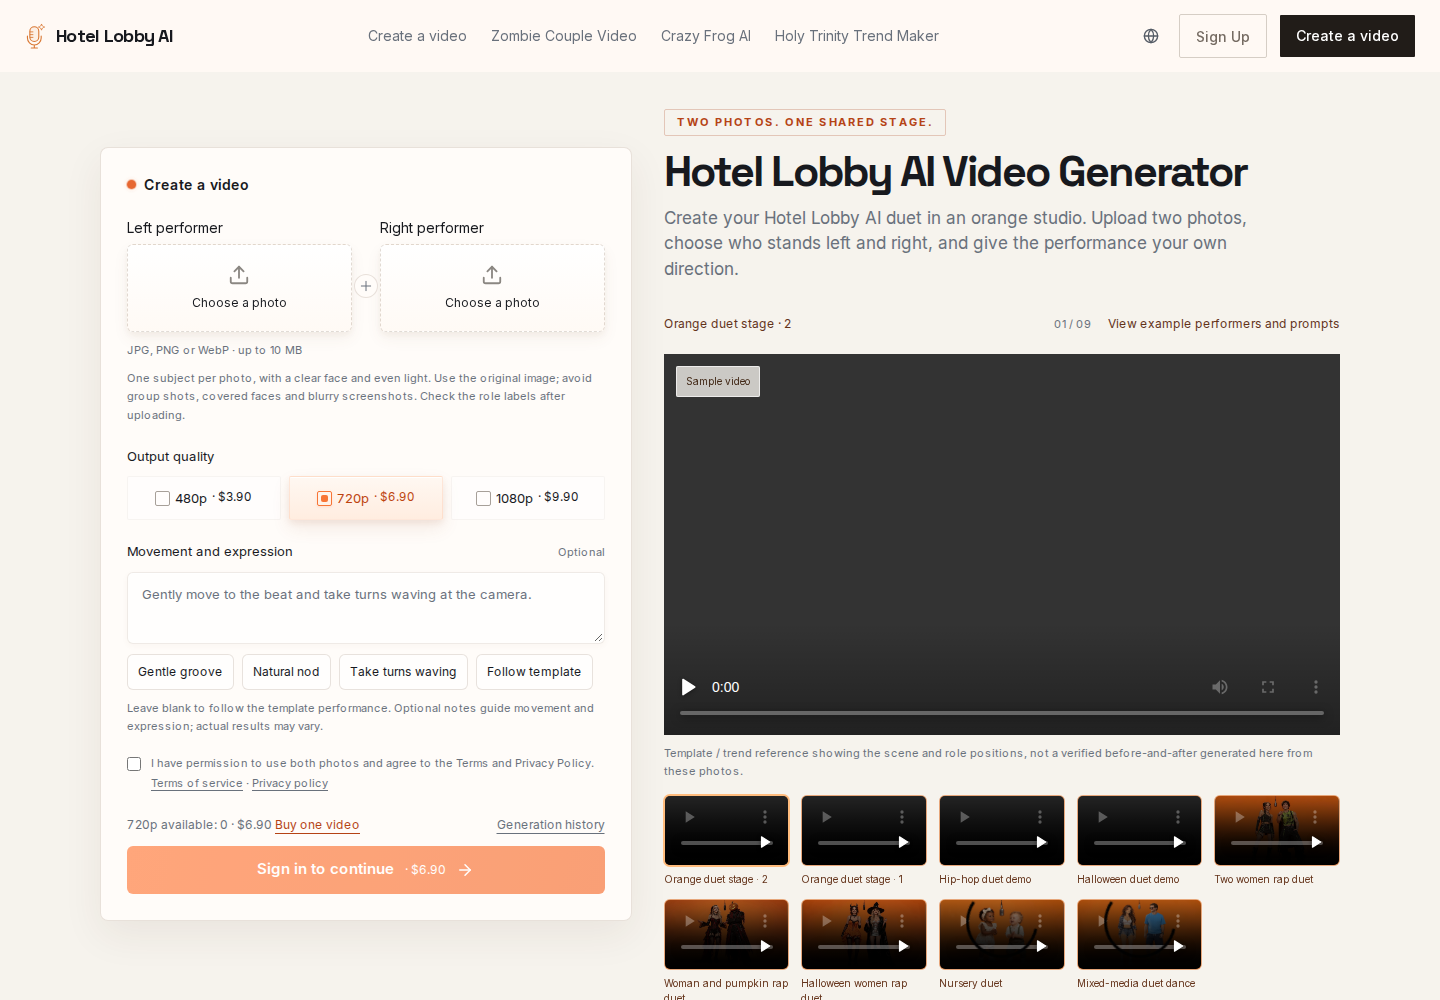Open the Terms of service link
Image resolution: width=1440 pixels, height=1000 pixels.
(197, 784)
